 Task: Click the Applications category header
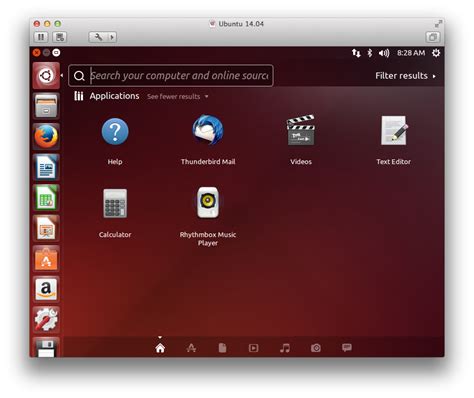click(114, 96)
